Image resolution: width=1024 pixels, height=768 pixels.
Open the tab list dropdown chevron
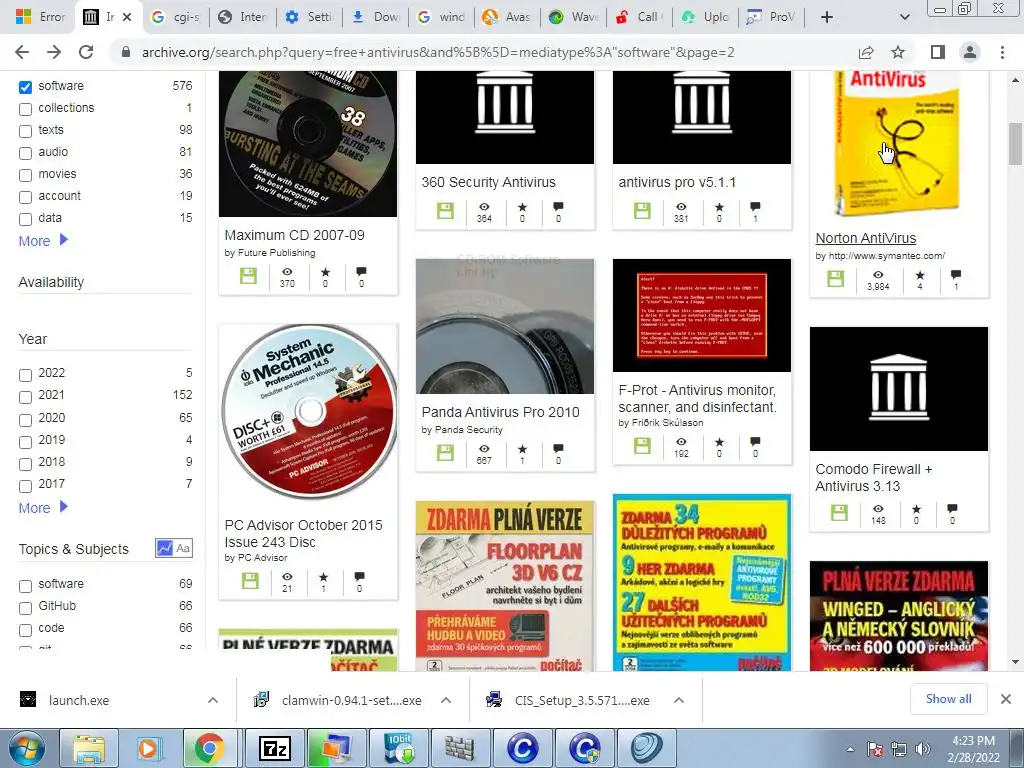[904, 17]
